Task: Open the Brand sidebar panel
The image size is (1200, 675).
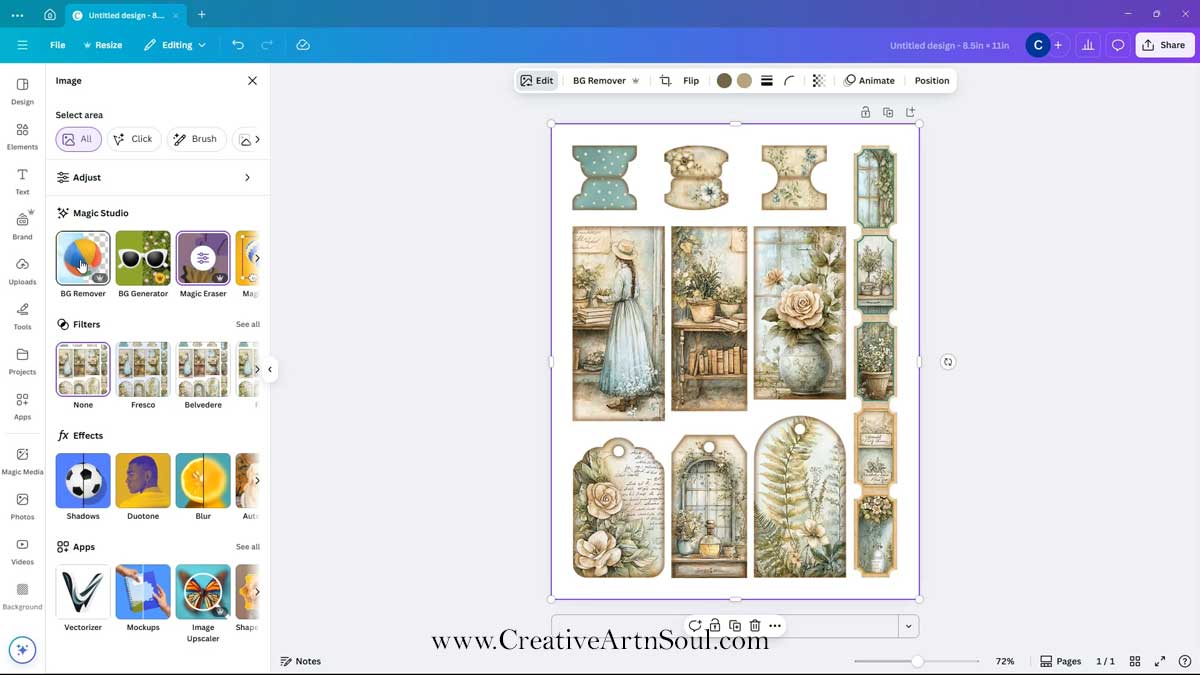Action: tap(22, 226)
